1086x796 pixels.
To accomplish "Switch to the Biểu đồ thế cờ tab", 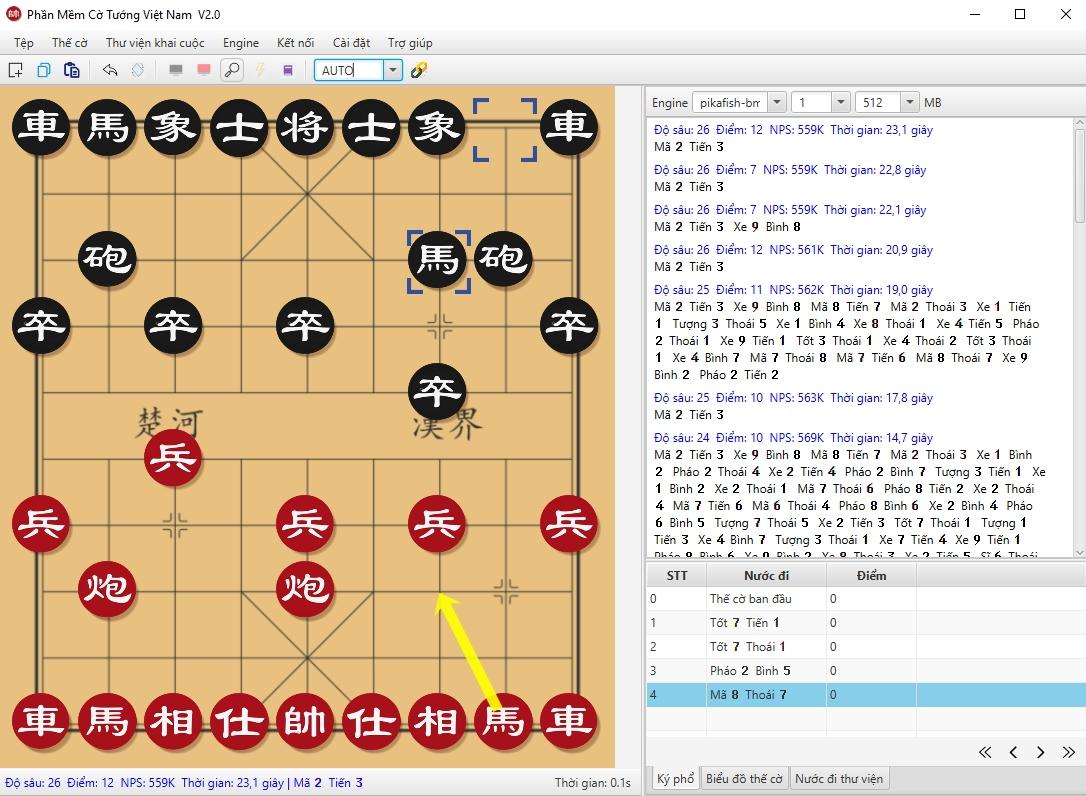I will [x=744, y=779].
